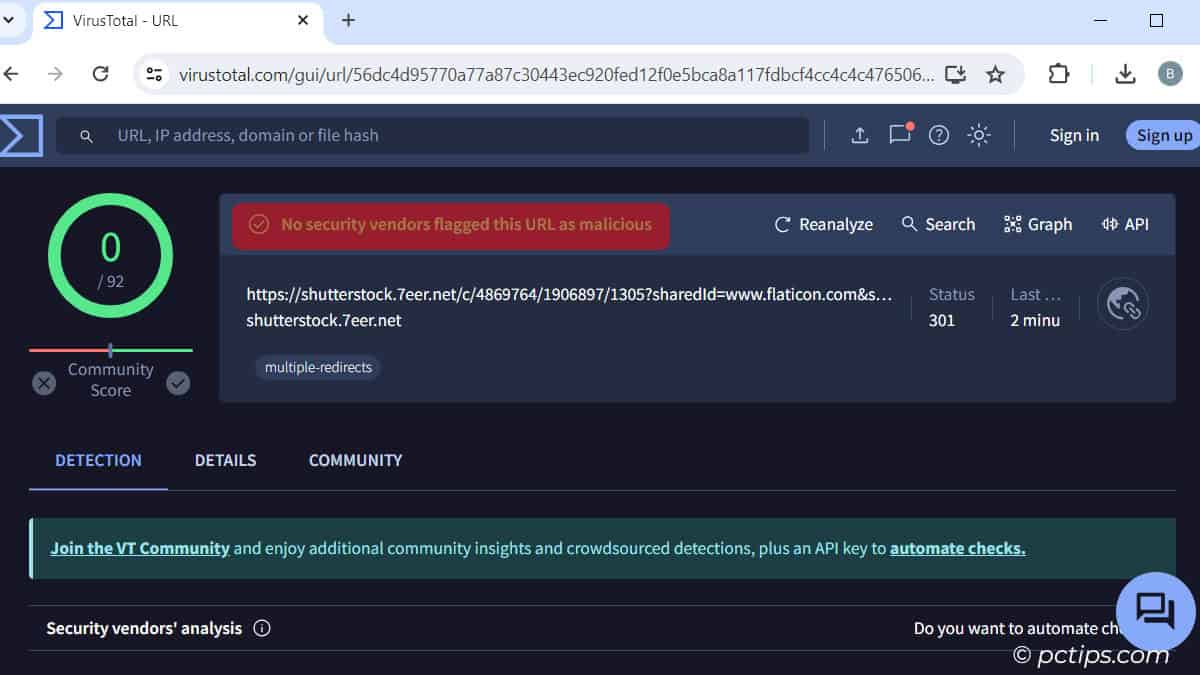The height and width of the screenshot is (675, 1200).
Task: Click the info icon beside Security vendors' analysis
Action: (x=262, y=629)
